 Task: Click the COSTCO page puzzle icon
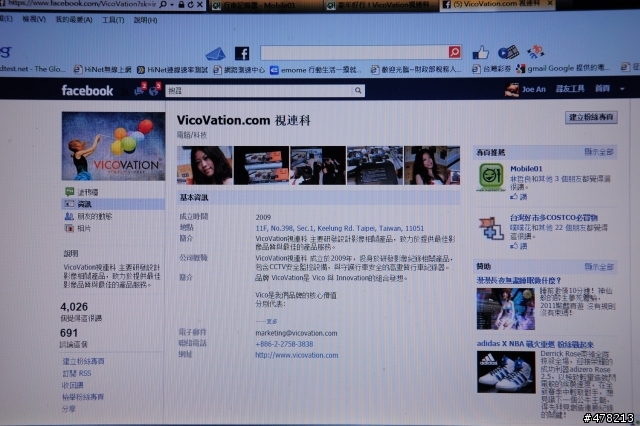(x=491, y=228)
